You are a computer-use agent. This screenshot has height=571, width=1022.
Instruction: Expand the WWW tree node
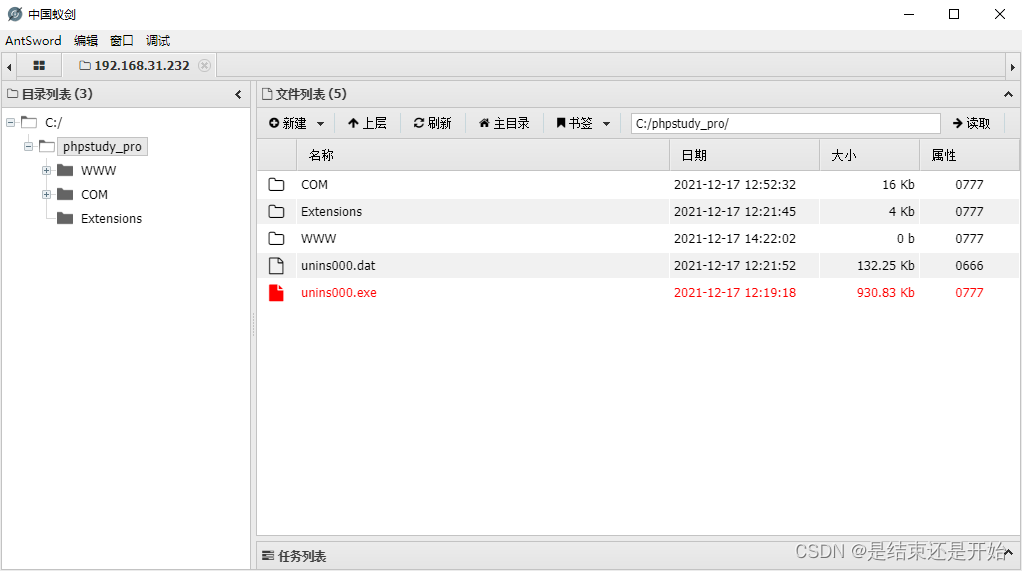click(x=46, y=171)
